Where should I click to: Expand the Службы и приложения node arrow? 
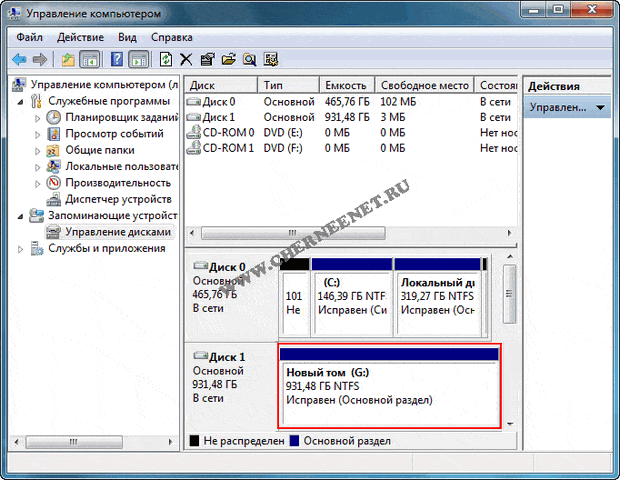[21, 249]
